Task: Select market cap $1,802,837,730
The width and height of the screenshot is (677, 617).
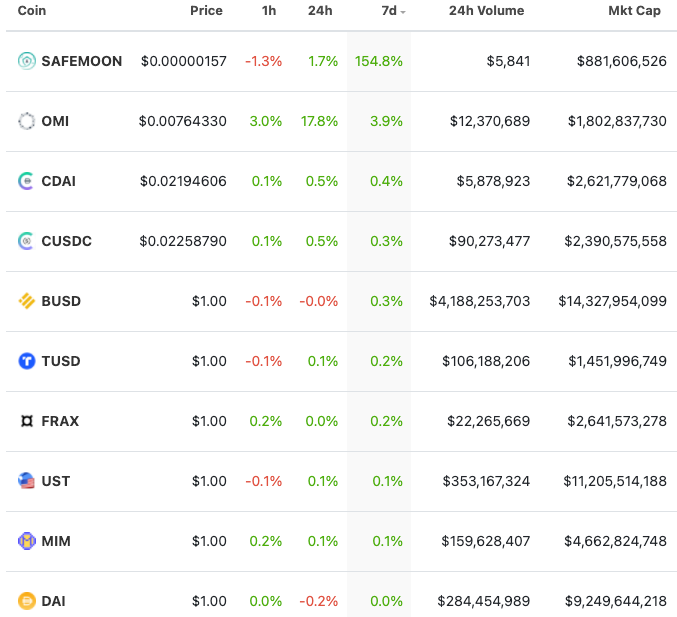Action: pos(617,121)
